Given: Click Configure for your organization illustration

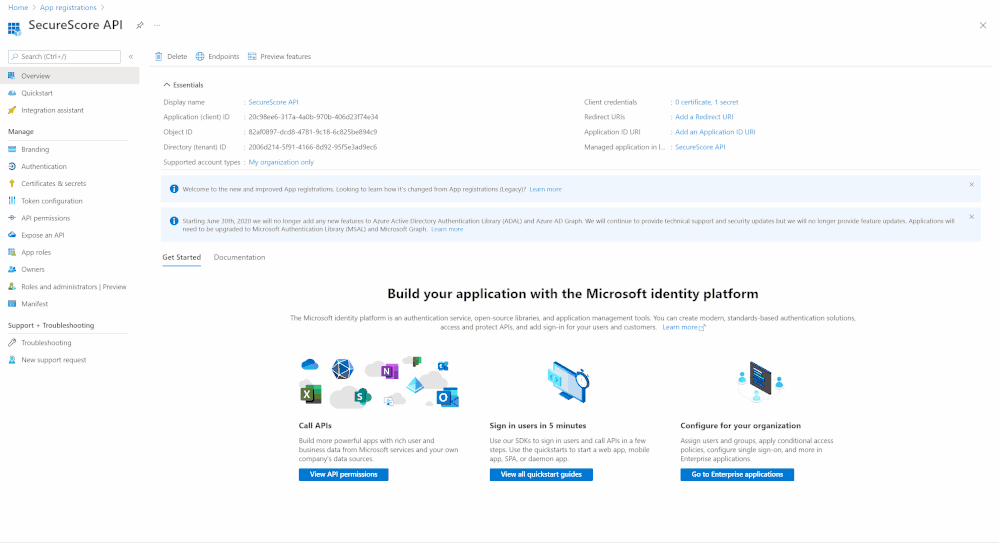Looking at the screenshot, I should (760, 381).
